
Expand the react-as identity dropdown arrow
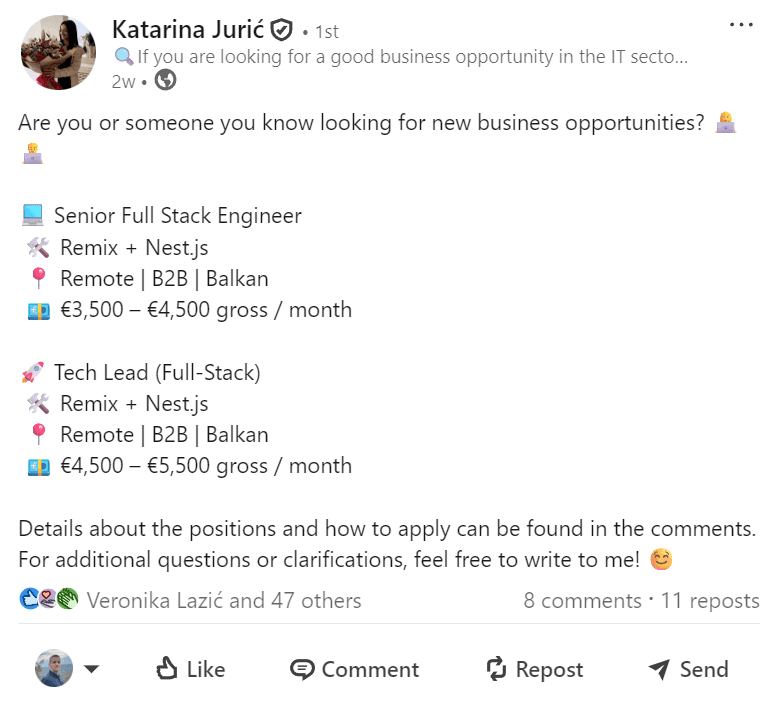tap(91, 669)
